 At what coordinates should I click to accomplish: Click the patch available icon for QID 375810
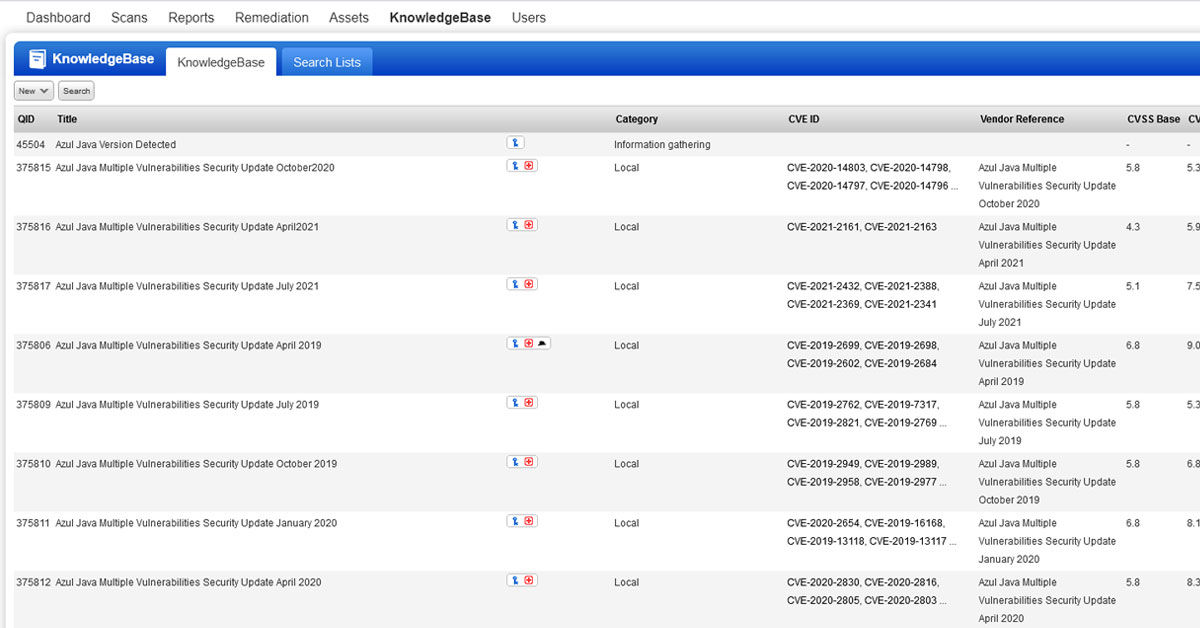529,461
